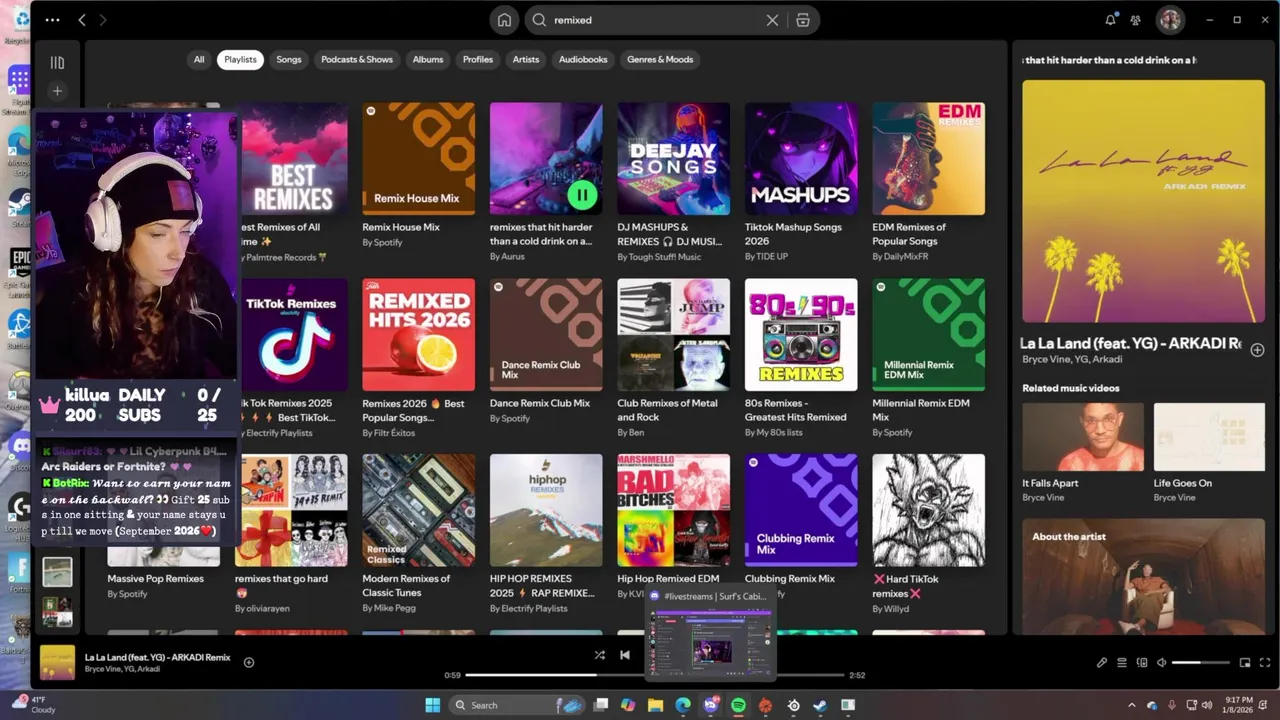This screenshot has height=720, width=1280.
Task: Open About the artist card
Action: 1143,576
